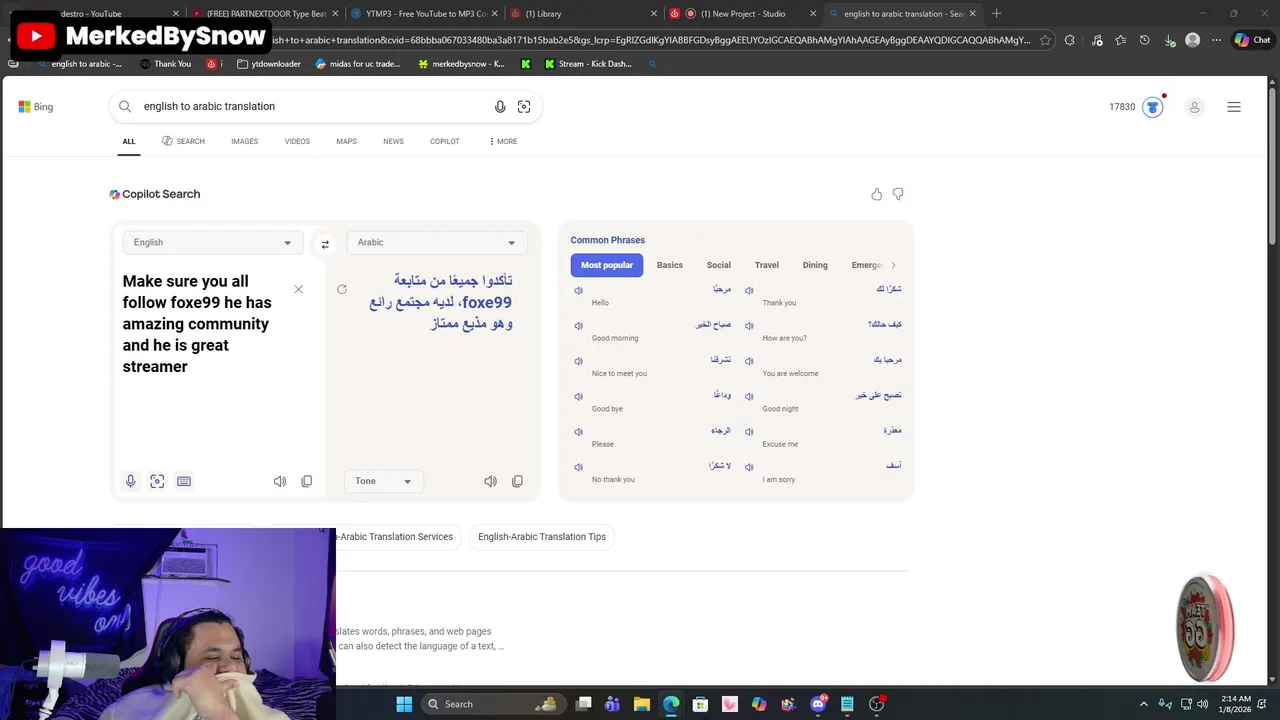Viewport: 1280px width, 720px height.
Task: Play audio for I am sorry phrase
Action: click(749, 467)
